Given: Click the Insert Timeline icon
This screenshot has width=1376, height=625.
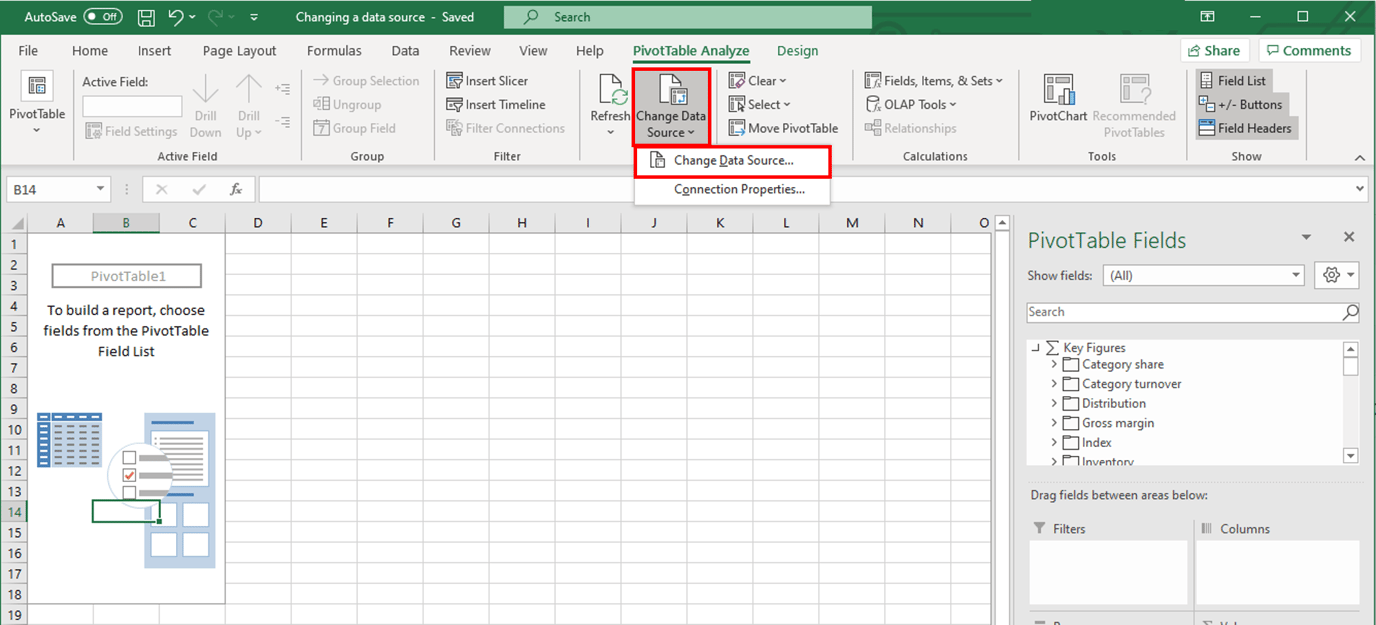Looking at the screenshot, I should tap(496, 104).
